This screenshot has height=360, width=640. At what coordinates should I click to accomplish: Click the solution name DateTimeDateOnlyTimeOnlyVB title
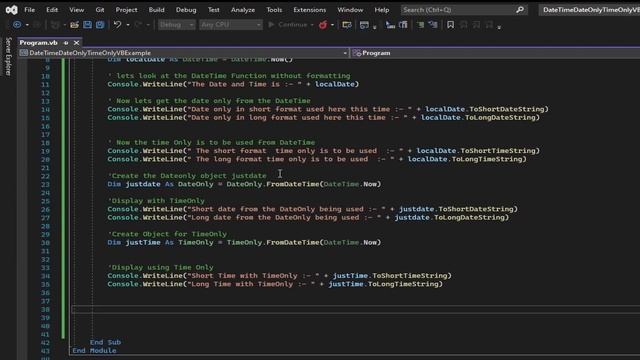590,10
